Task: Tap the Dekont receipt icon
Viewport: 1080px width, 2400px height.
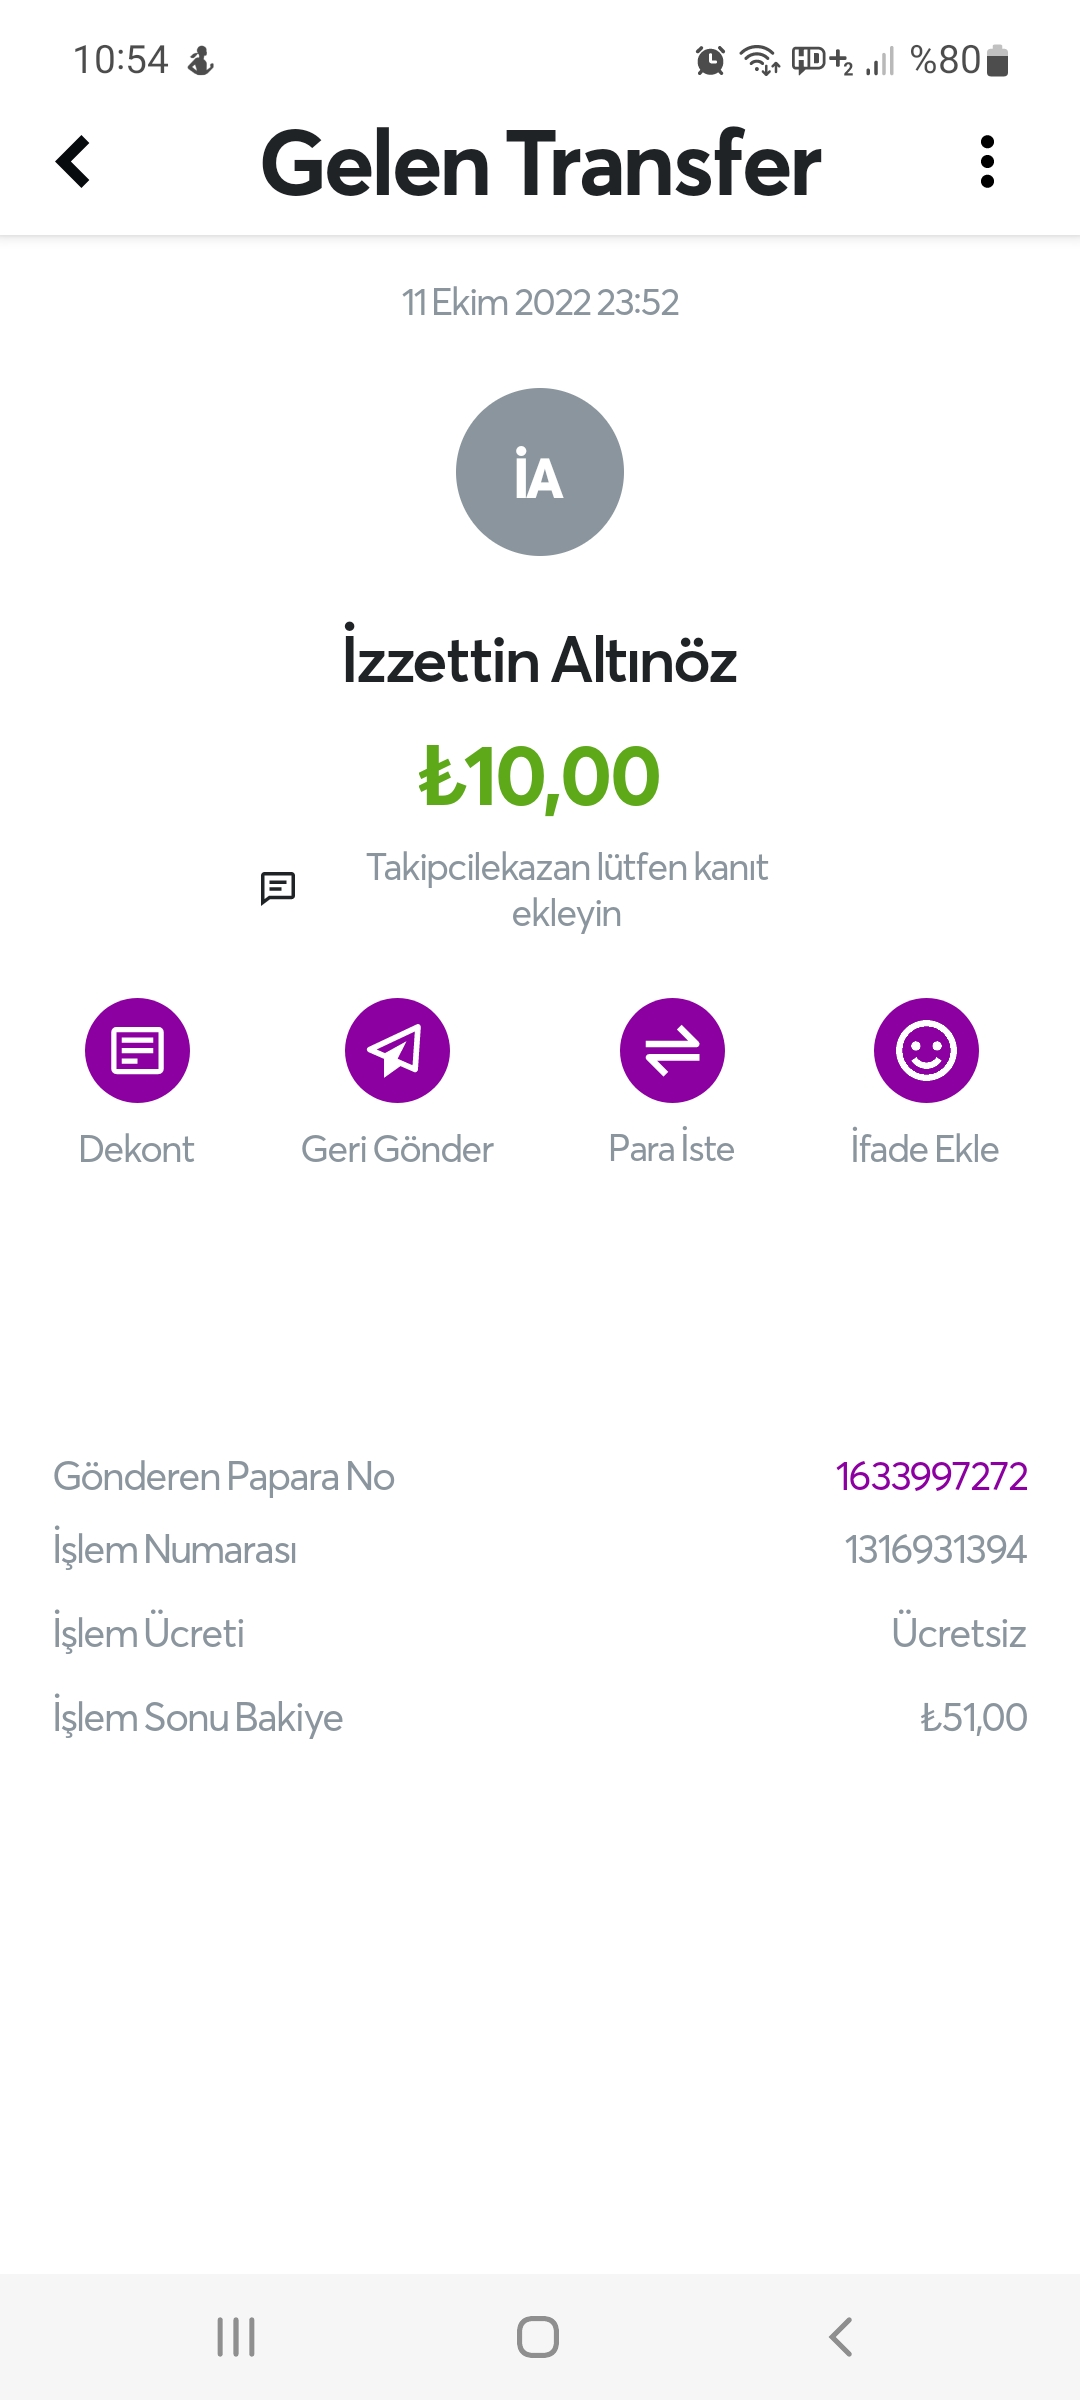Action: point(137,1050)
